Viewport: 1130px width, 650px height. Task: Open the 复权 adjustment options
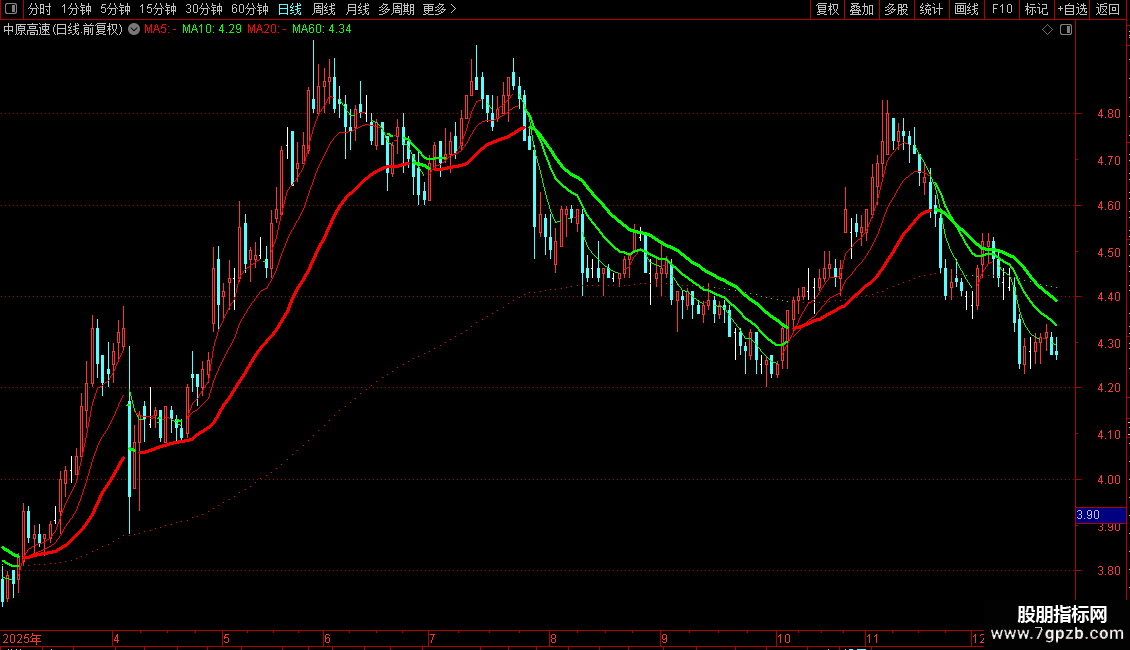point(827,9)
